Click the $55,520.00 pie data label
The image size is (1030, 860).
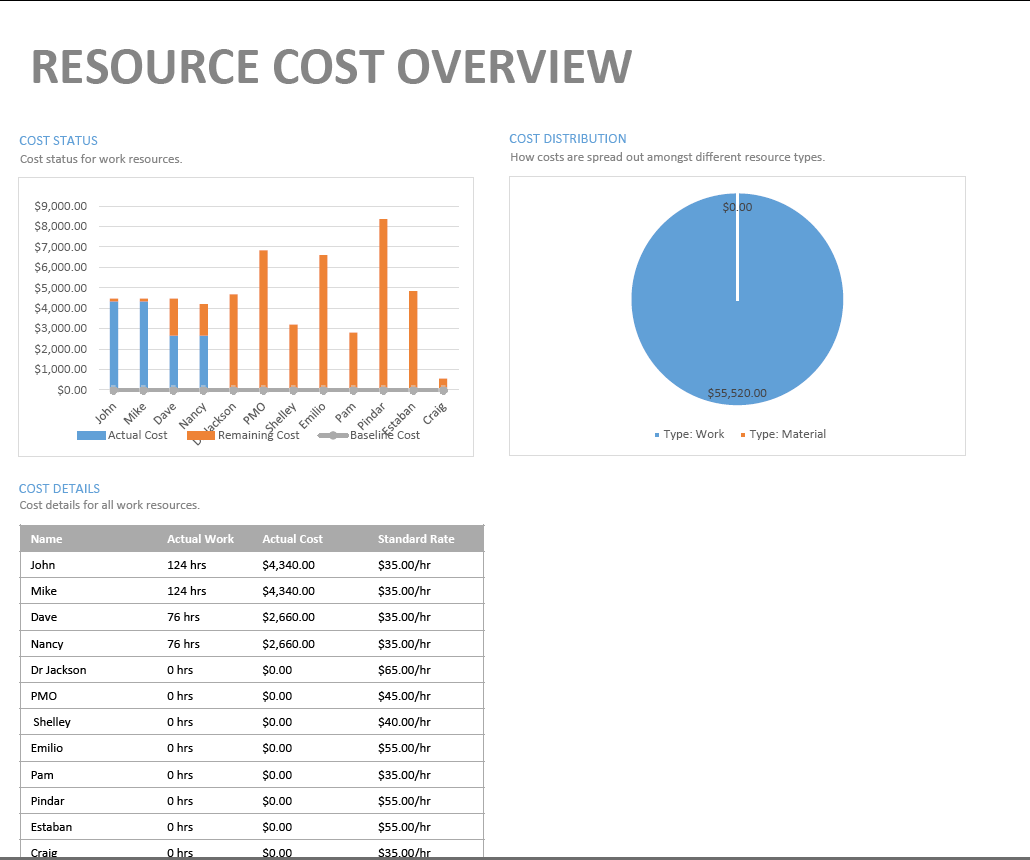click(x=737, y=393)
